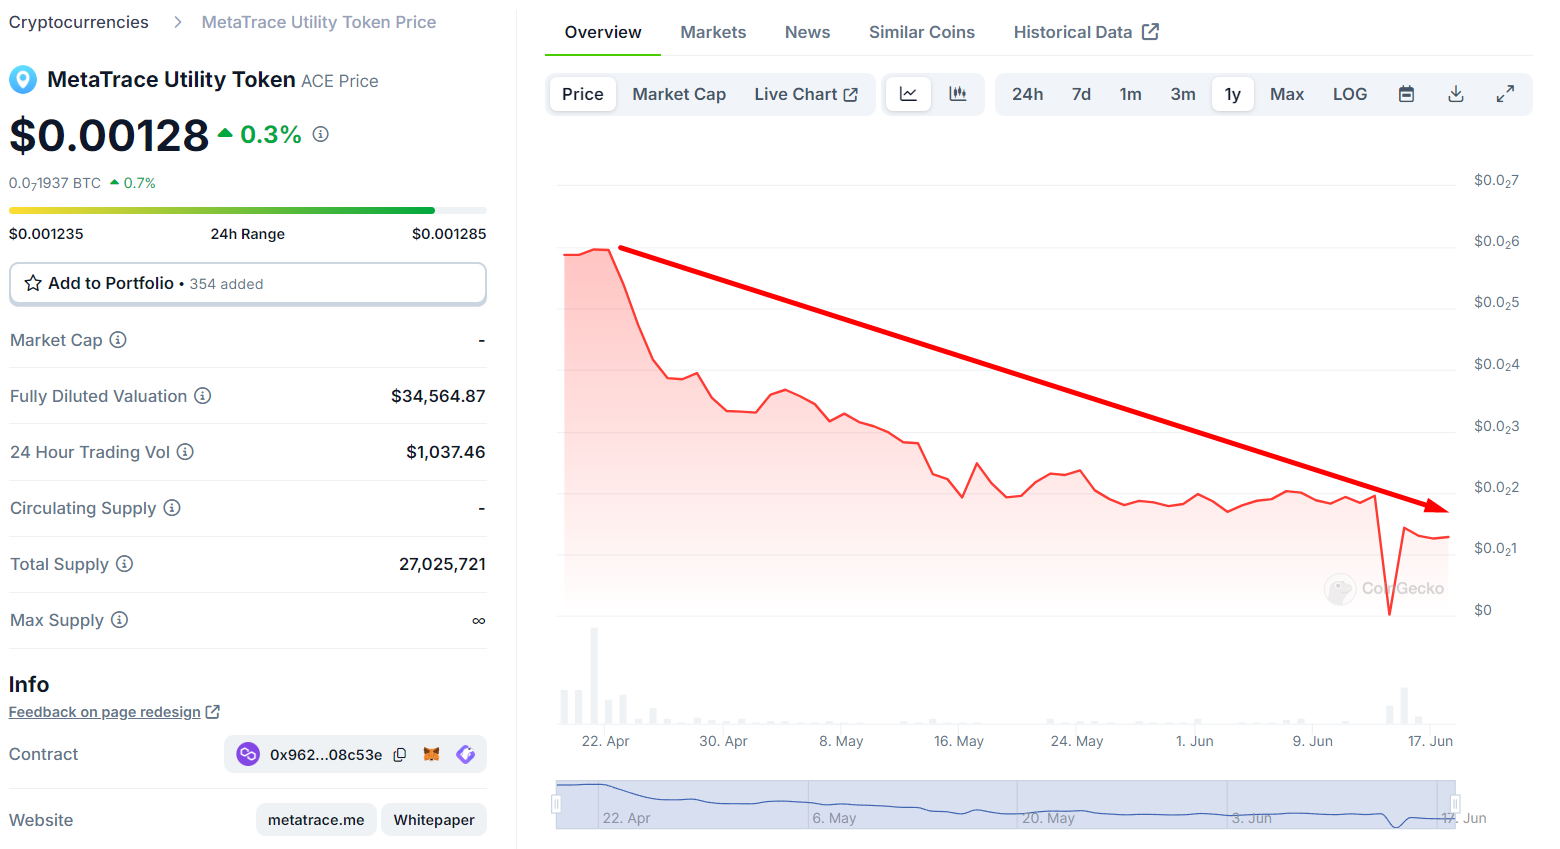Click MetaTrace token logo icon

point(23,80)
